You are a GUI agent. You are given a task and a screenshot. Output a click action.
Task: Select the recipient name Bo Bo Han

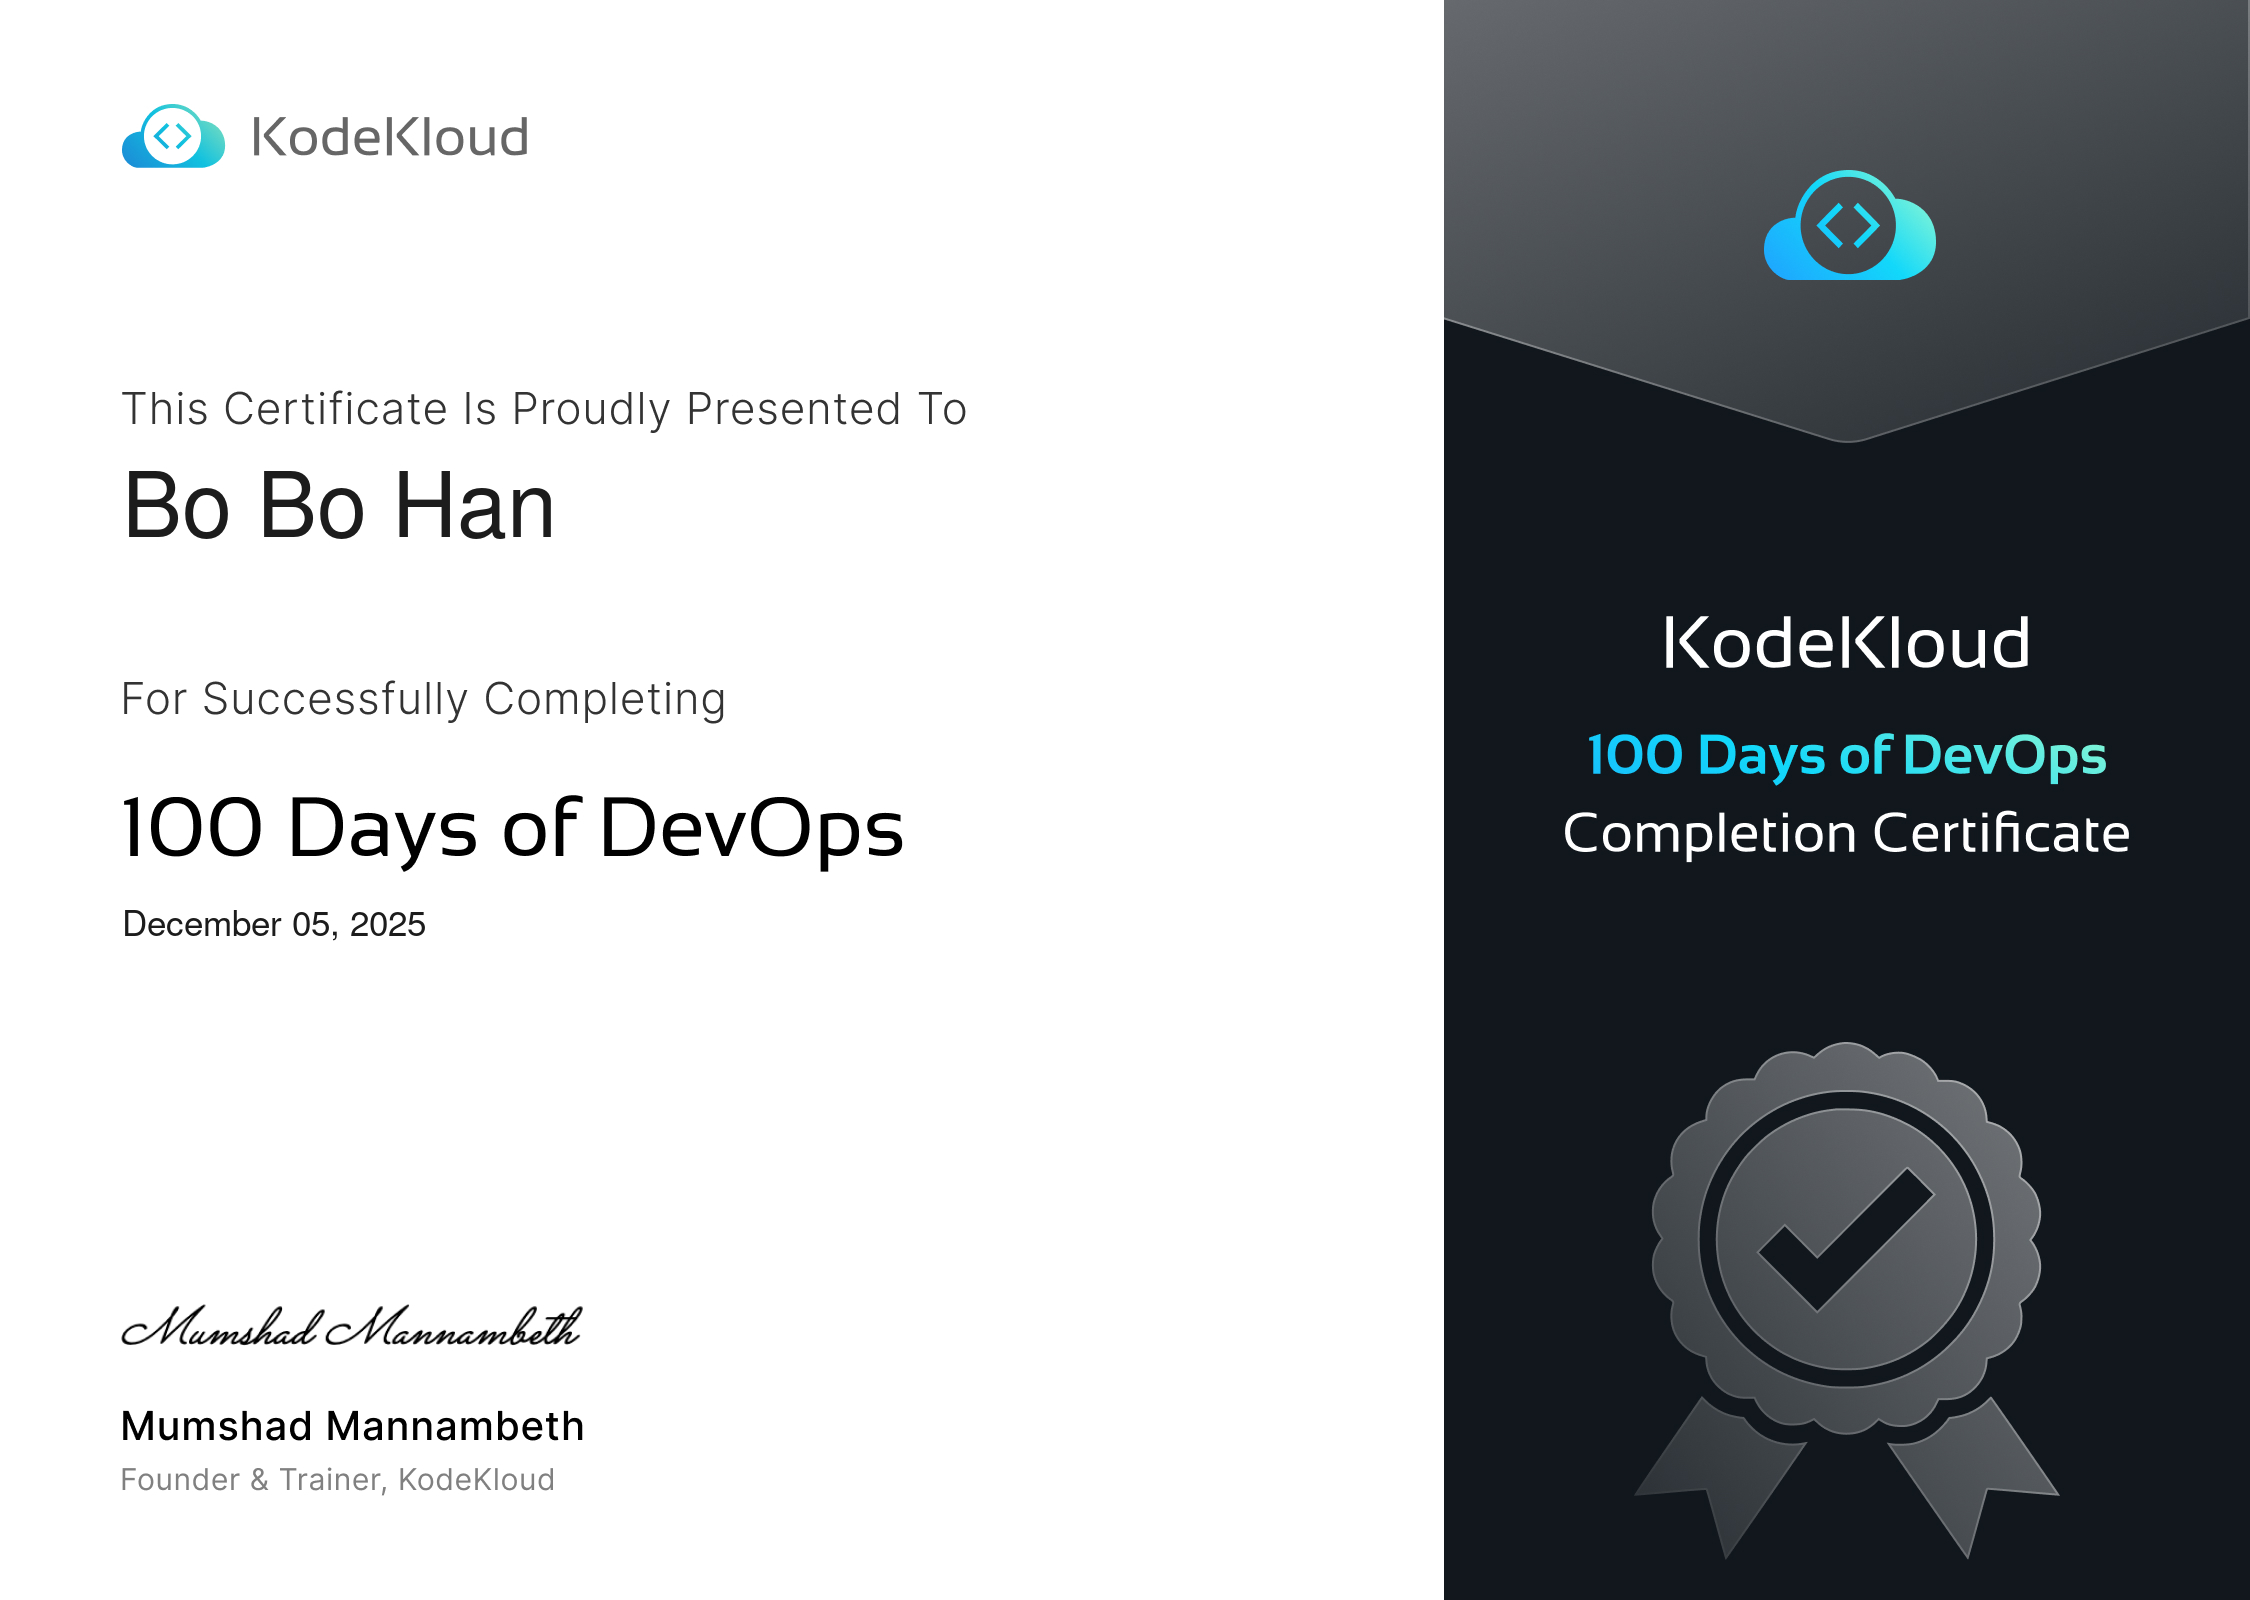338,506
